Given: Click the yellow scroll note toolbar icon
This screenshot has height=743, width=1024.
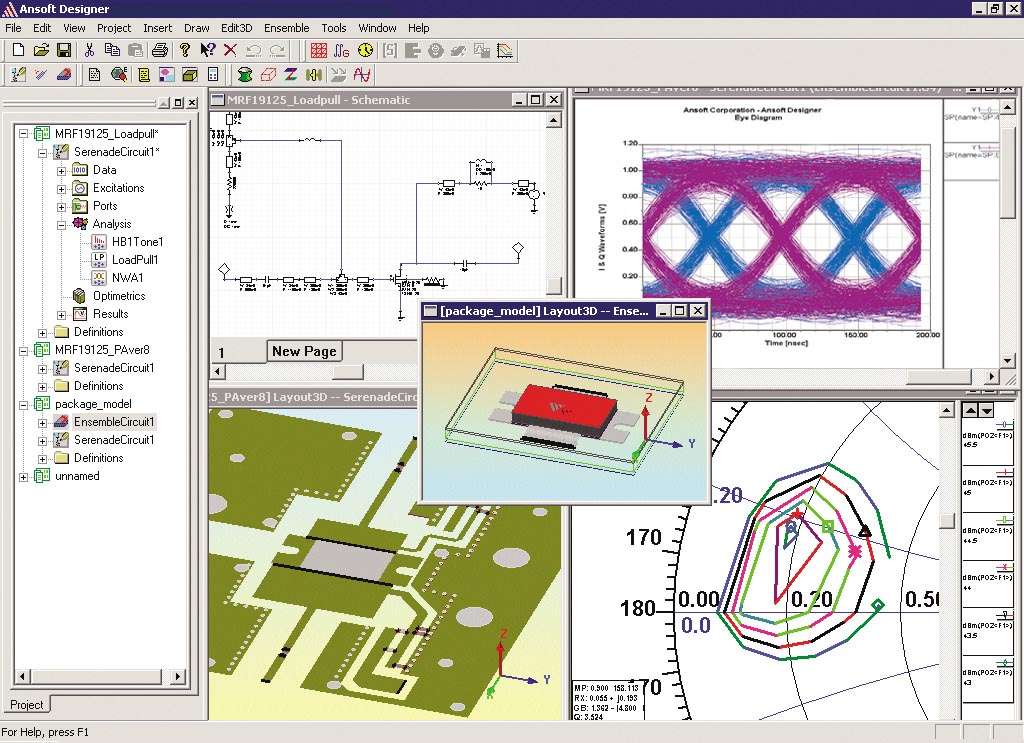Looking at the screenshot, I should [144, 74].
